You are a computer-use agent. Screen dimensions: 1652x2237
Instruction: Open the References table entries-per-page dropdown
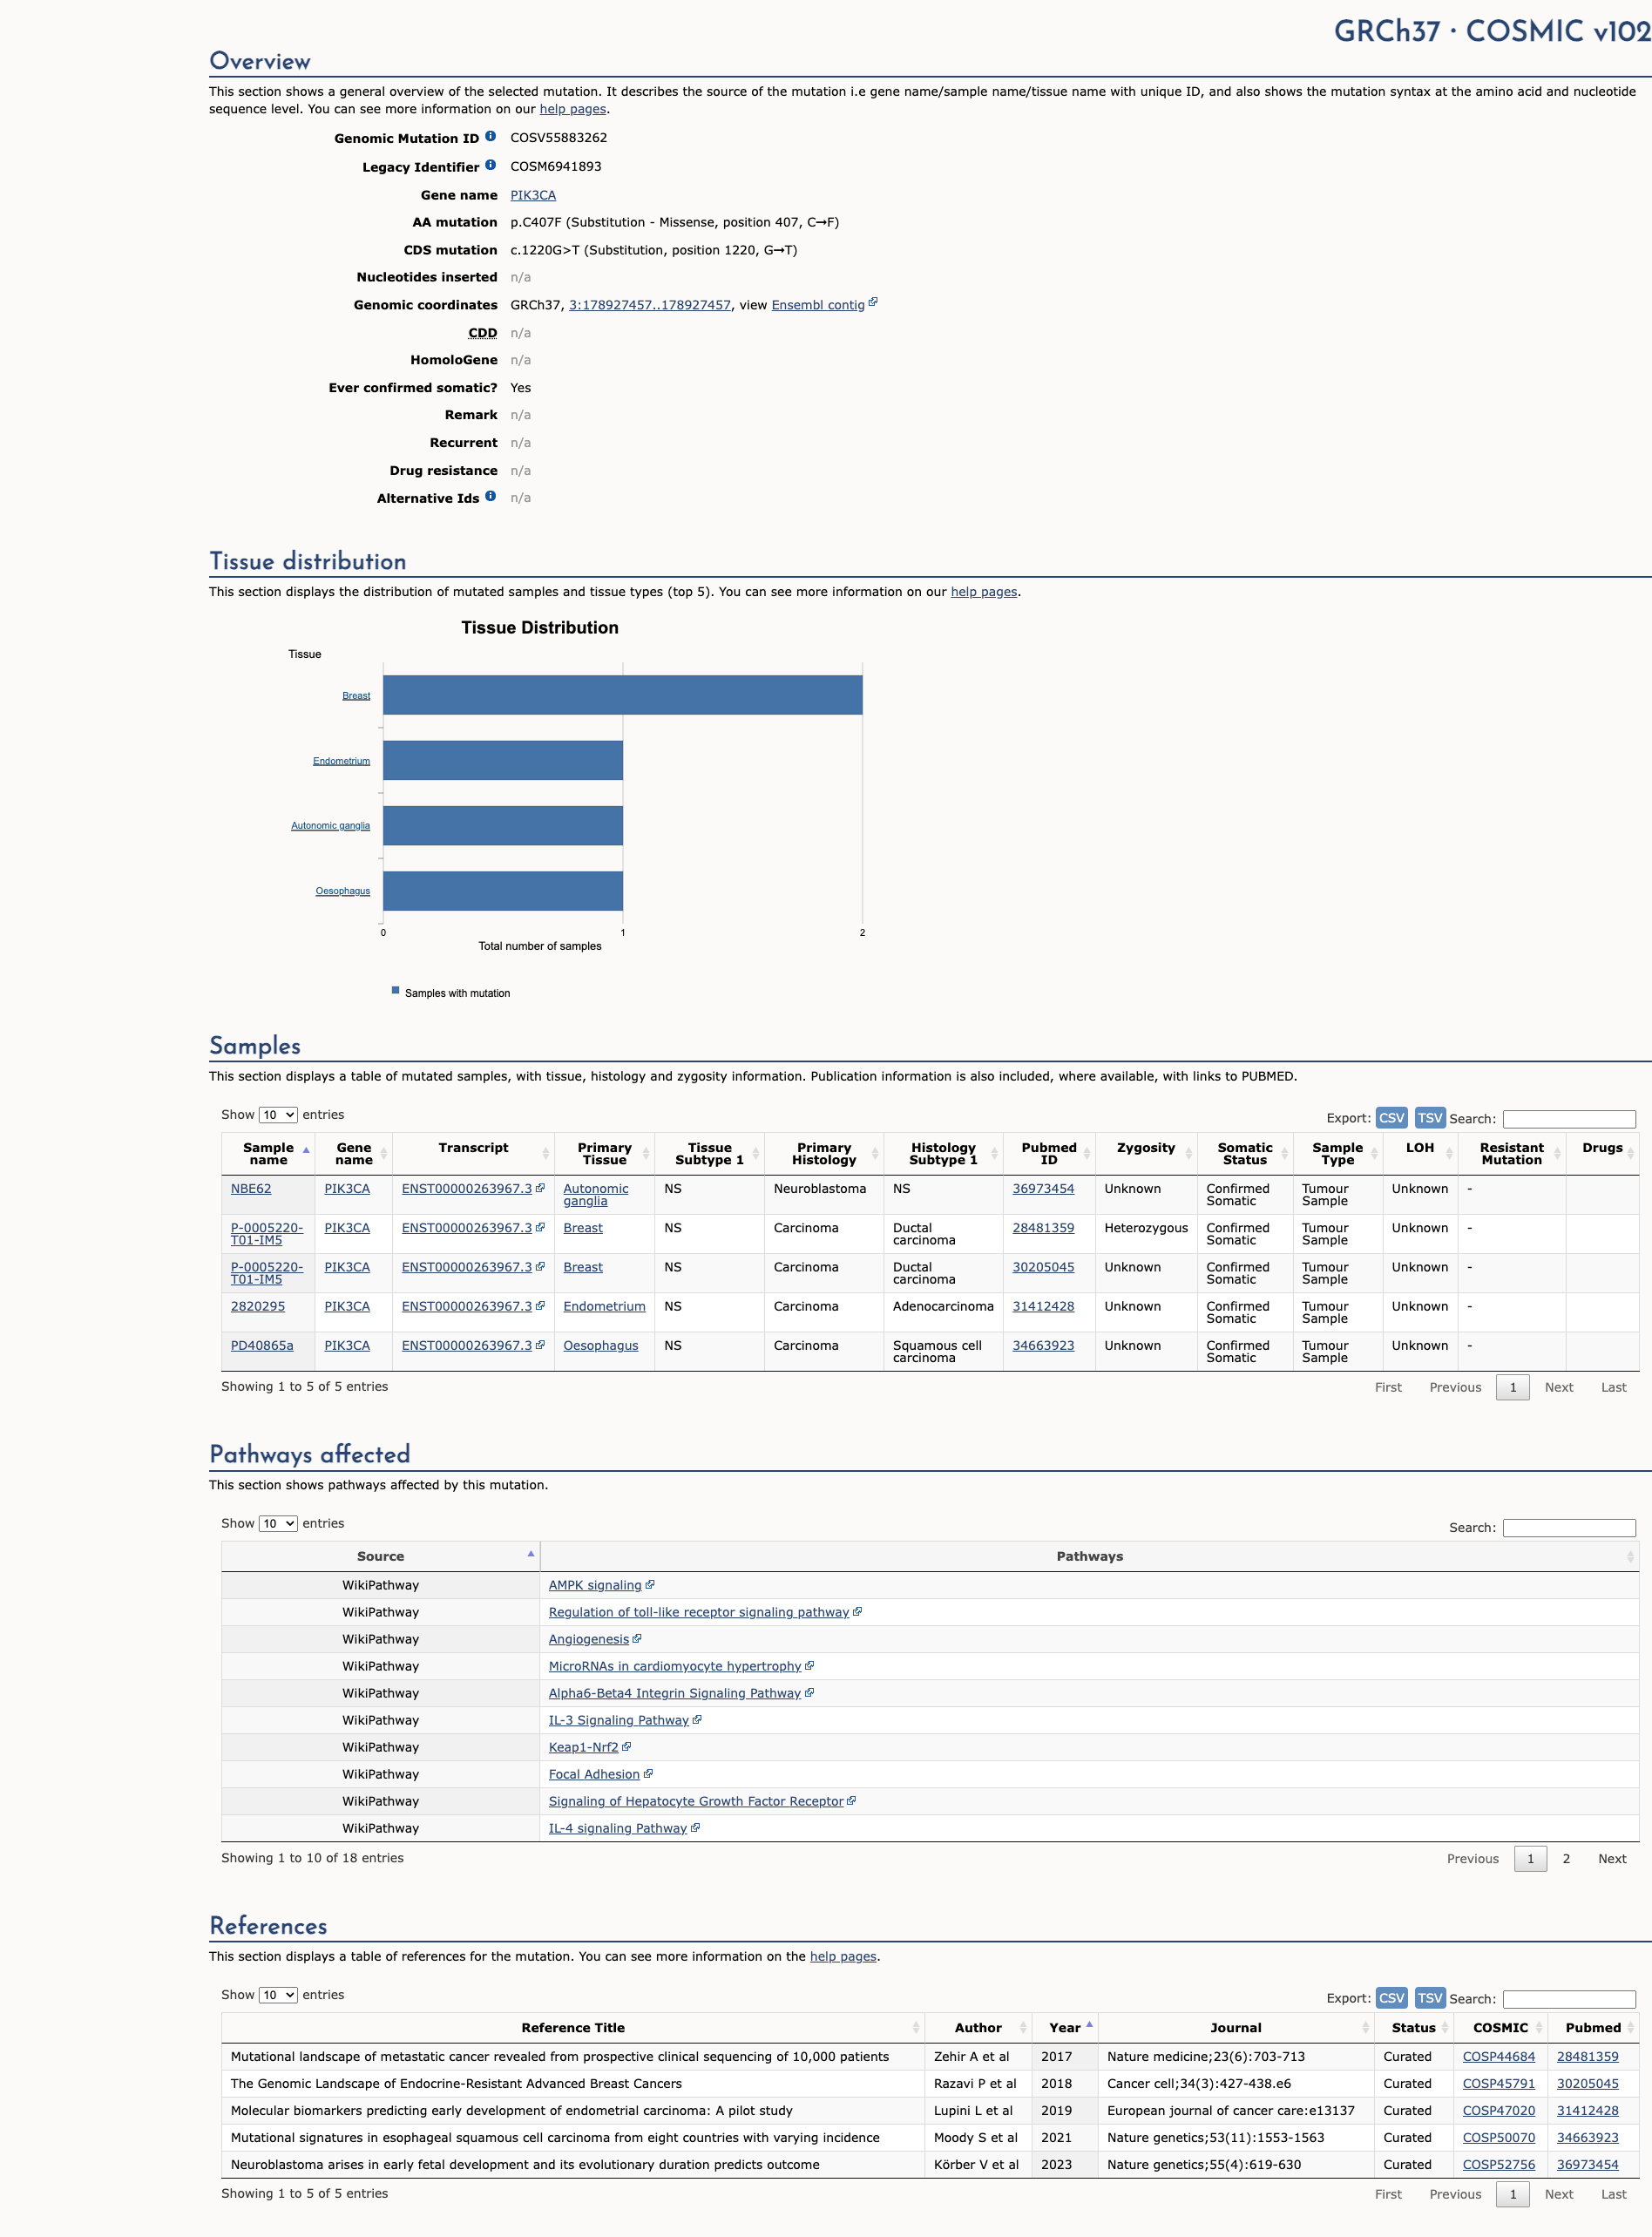click(x=278, y=1994)
